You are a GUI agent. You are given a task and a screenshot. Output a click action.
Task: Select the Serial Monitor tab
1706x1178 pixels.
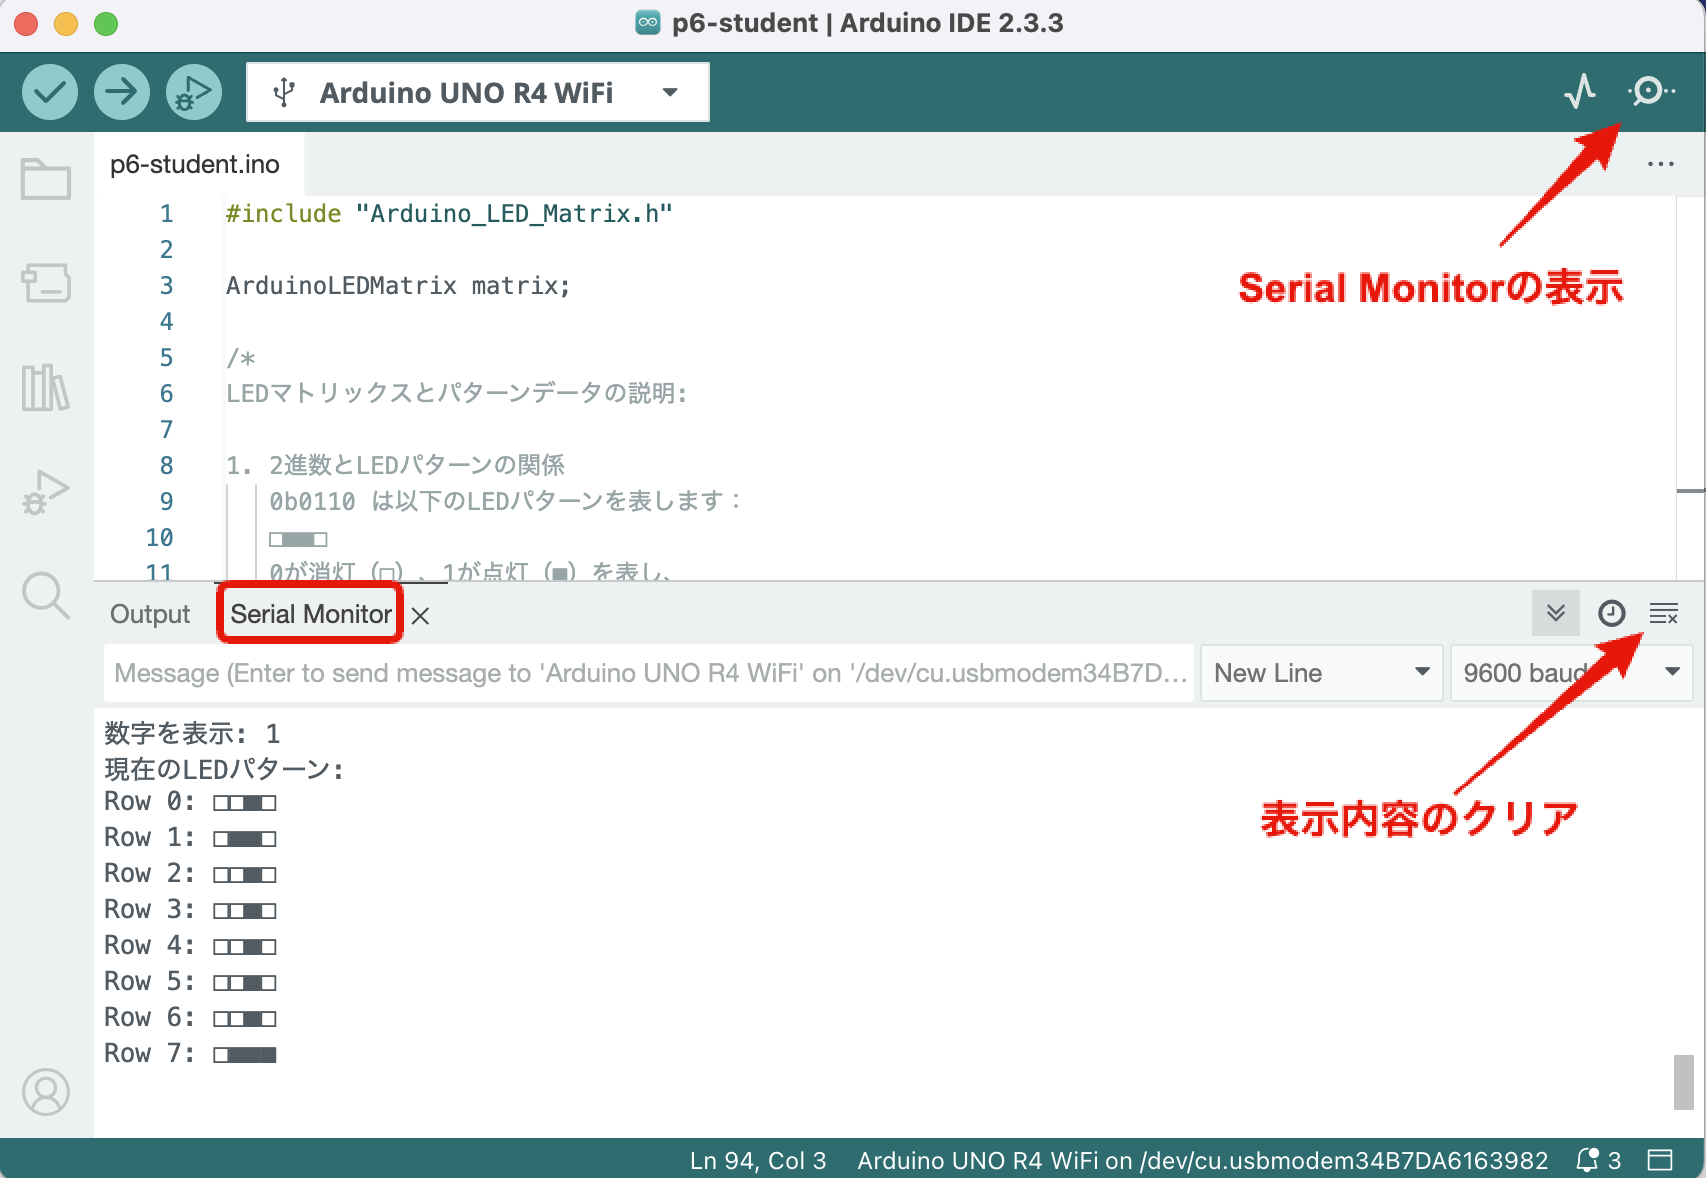311,614
